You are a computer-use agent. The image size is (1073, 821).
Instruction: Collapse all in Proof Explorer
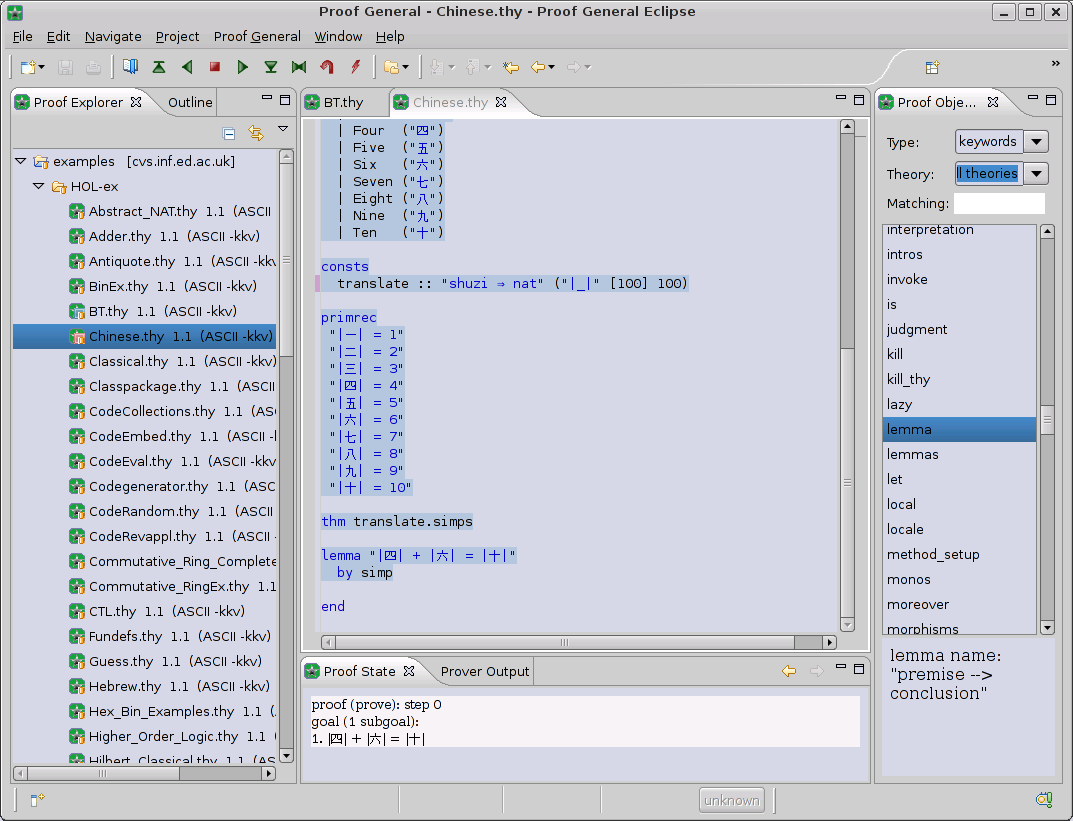229,133
